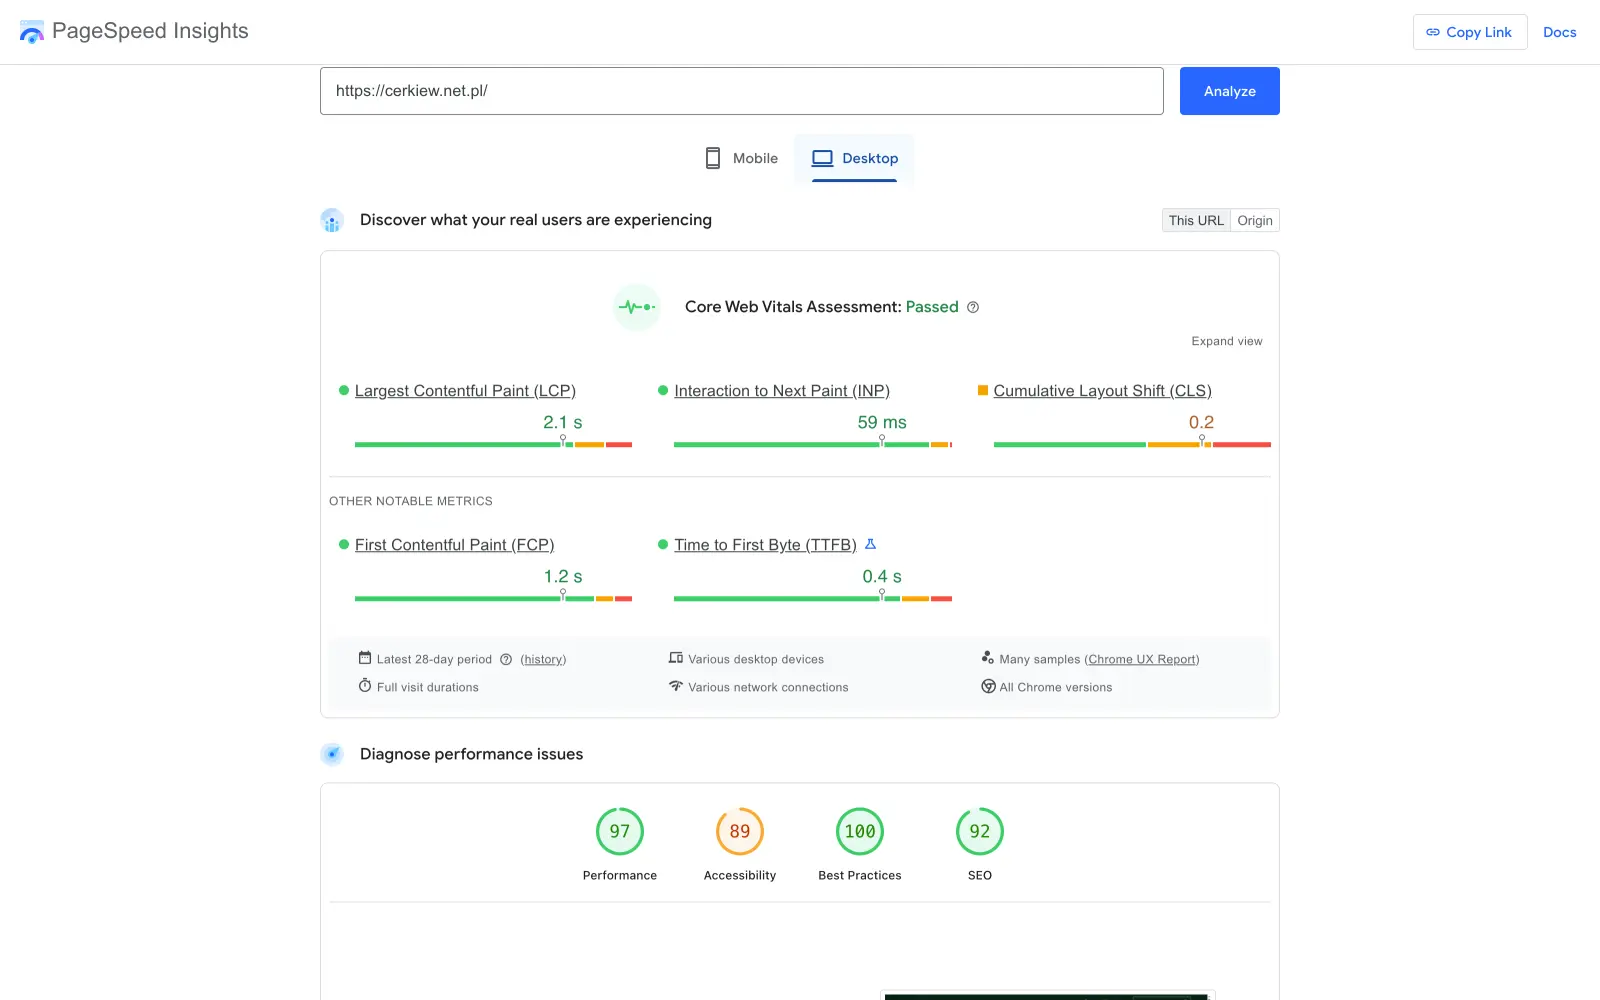Open the Docs link

pyautogui.click(x=1560, y=32)
